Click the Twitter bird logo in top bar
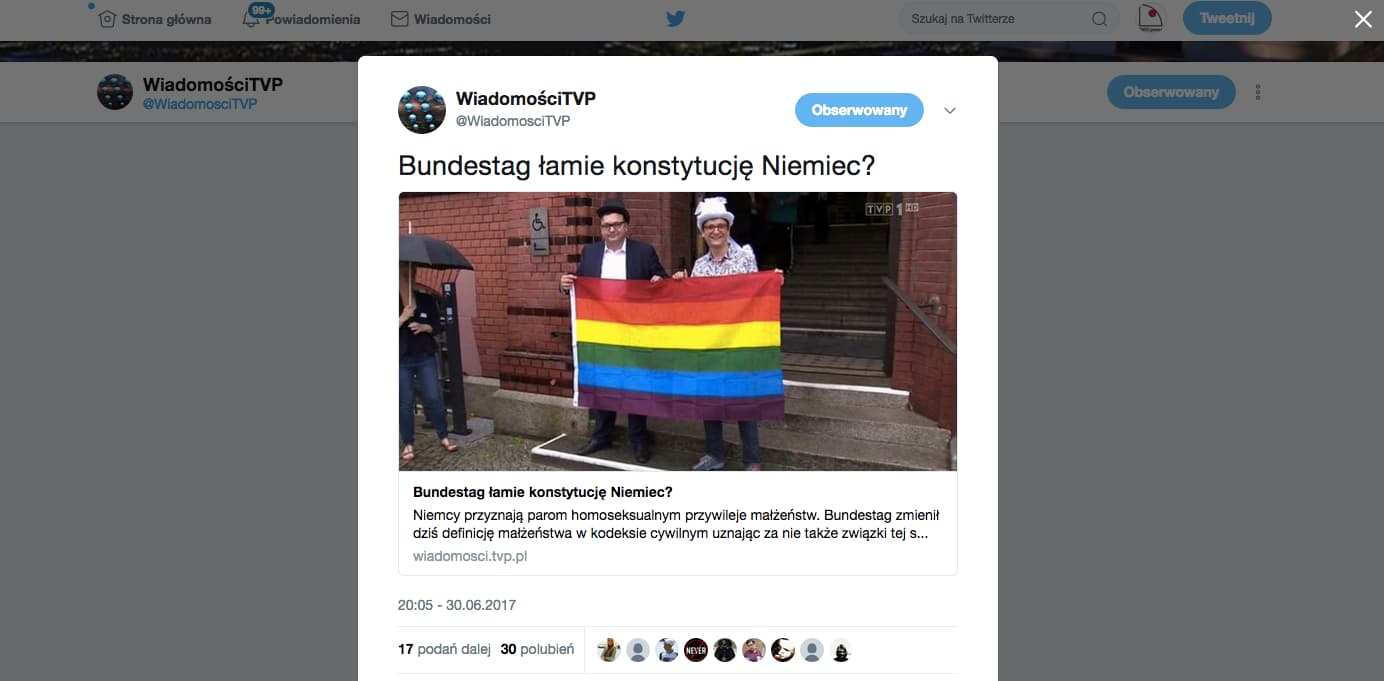 (676, 18)
